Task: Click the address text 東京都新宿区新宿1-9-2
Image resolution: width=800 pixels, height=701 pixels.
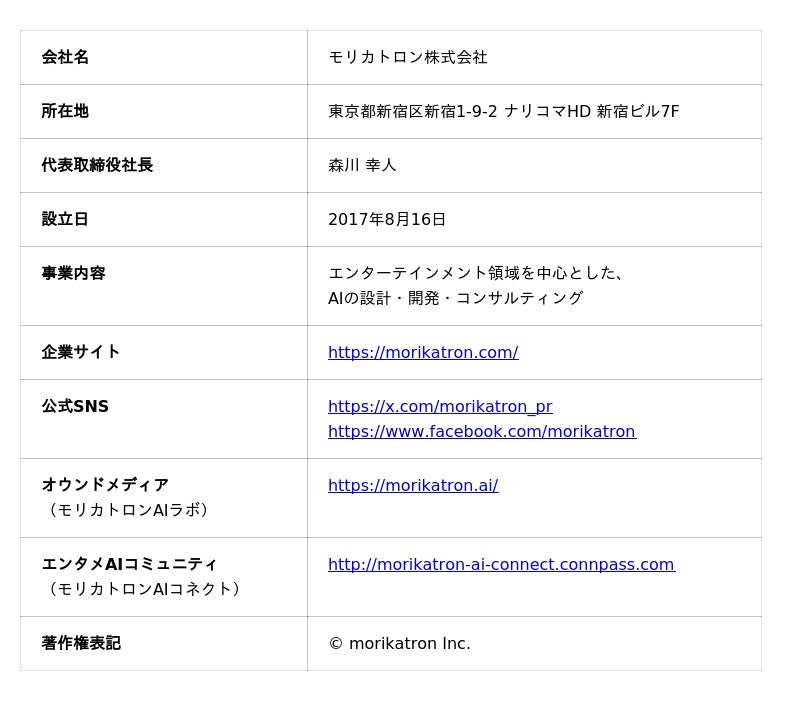Action: click(x=412, y=111)
